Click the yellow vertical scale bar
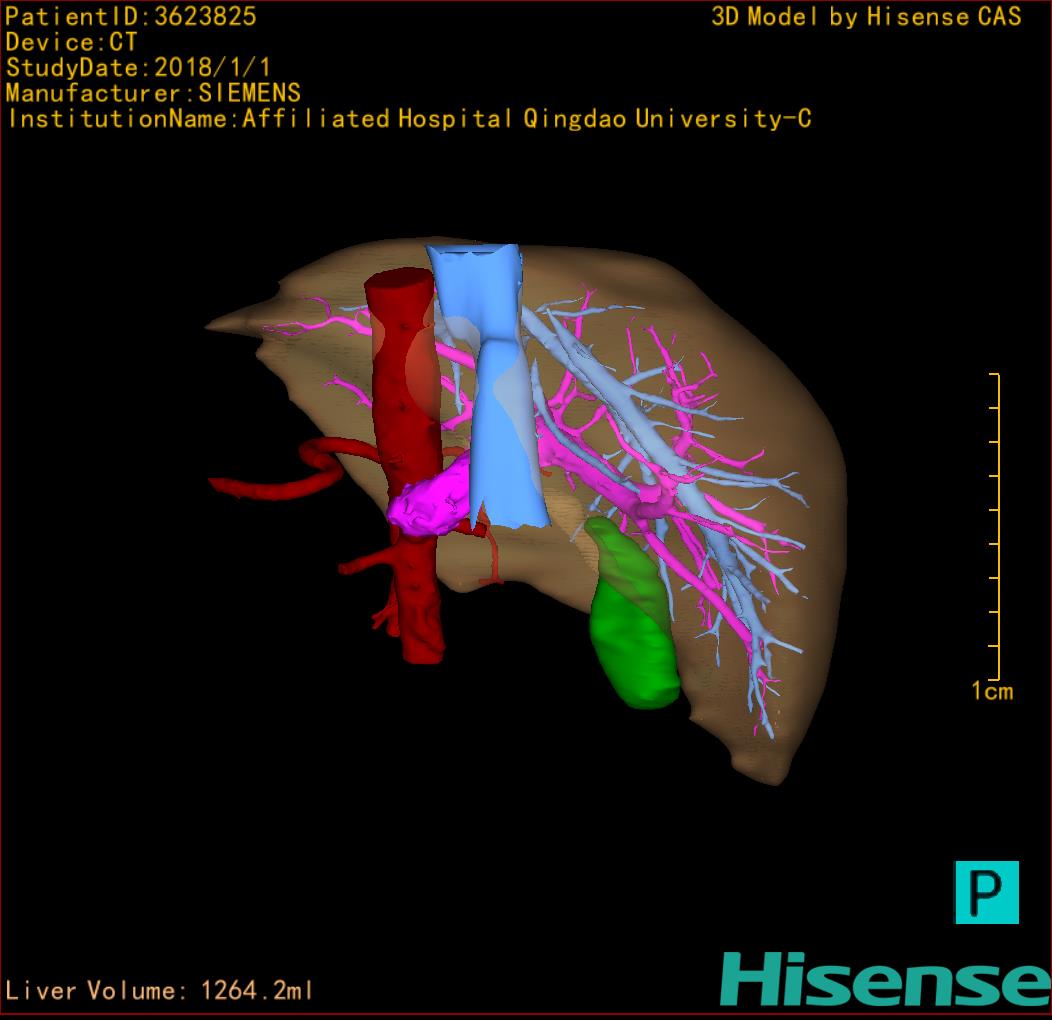Screen dimensions: 1052x1020 point(997,525)
